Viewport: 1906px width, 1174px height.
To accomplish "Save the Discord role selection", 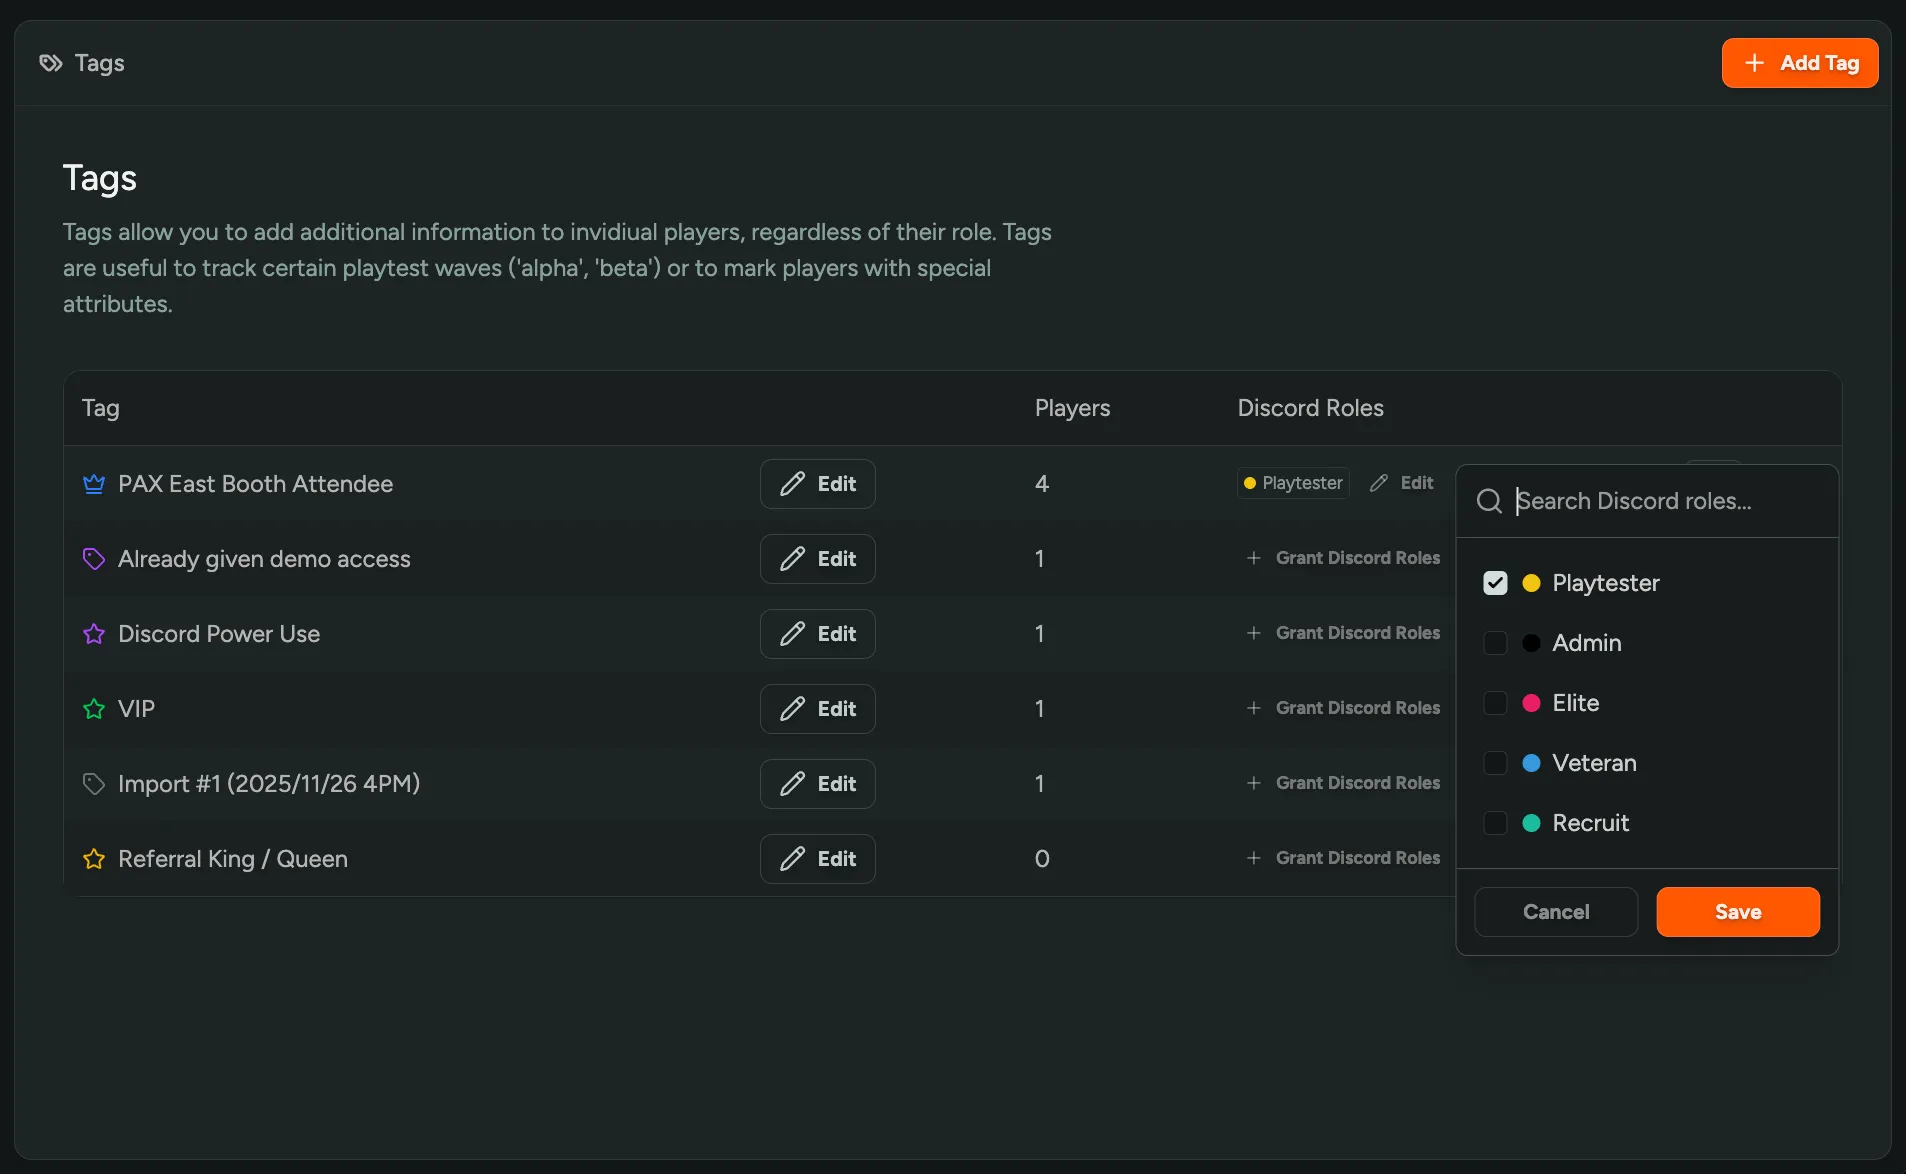I will click(1737, 912).
